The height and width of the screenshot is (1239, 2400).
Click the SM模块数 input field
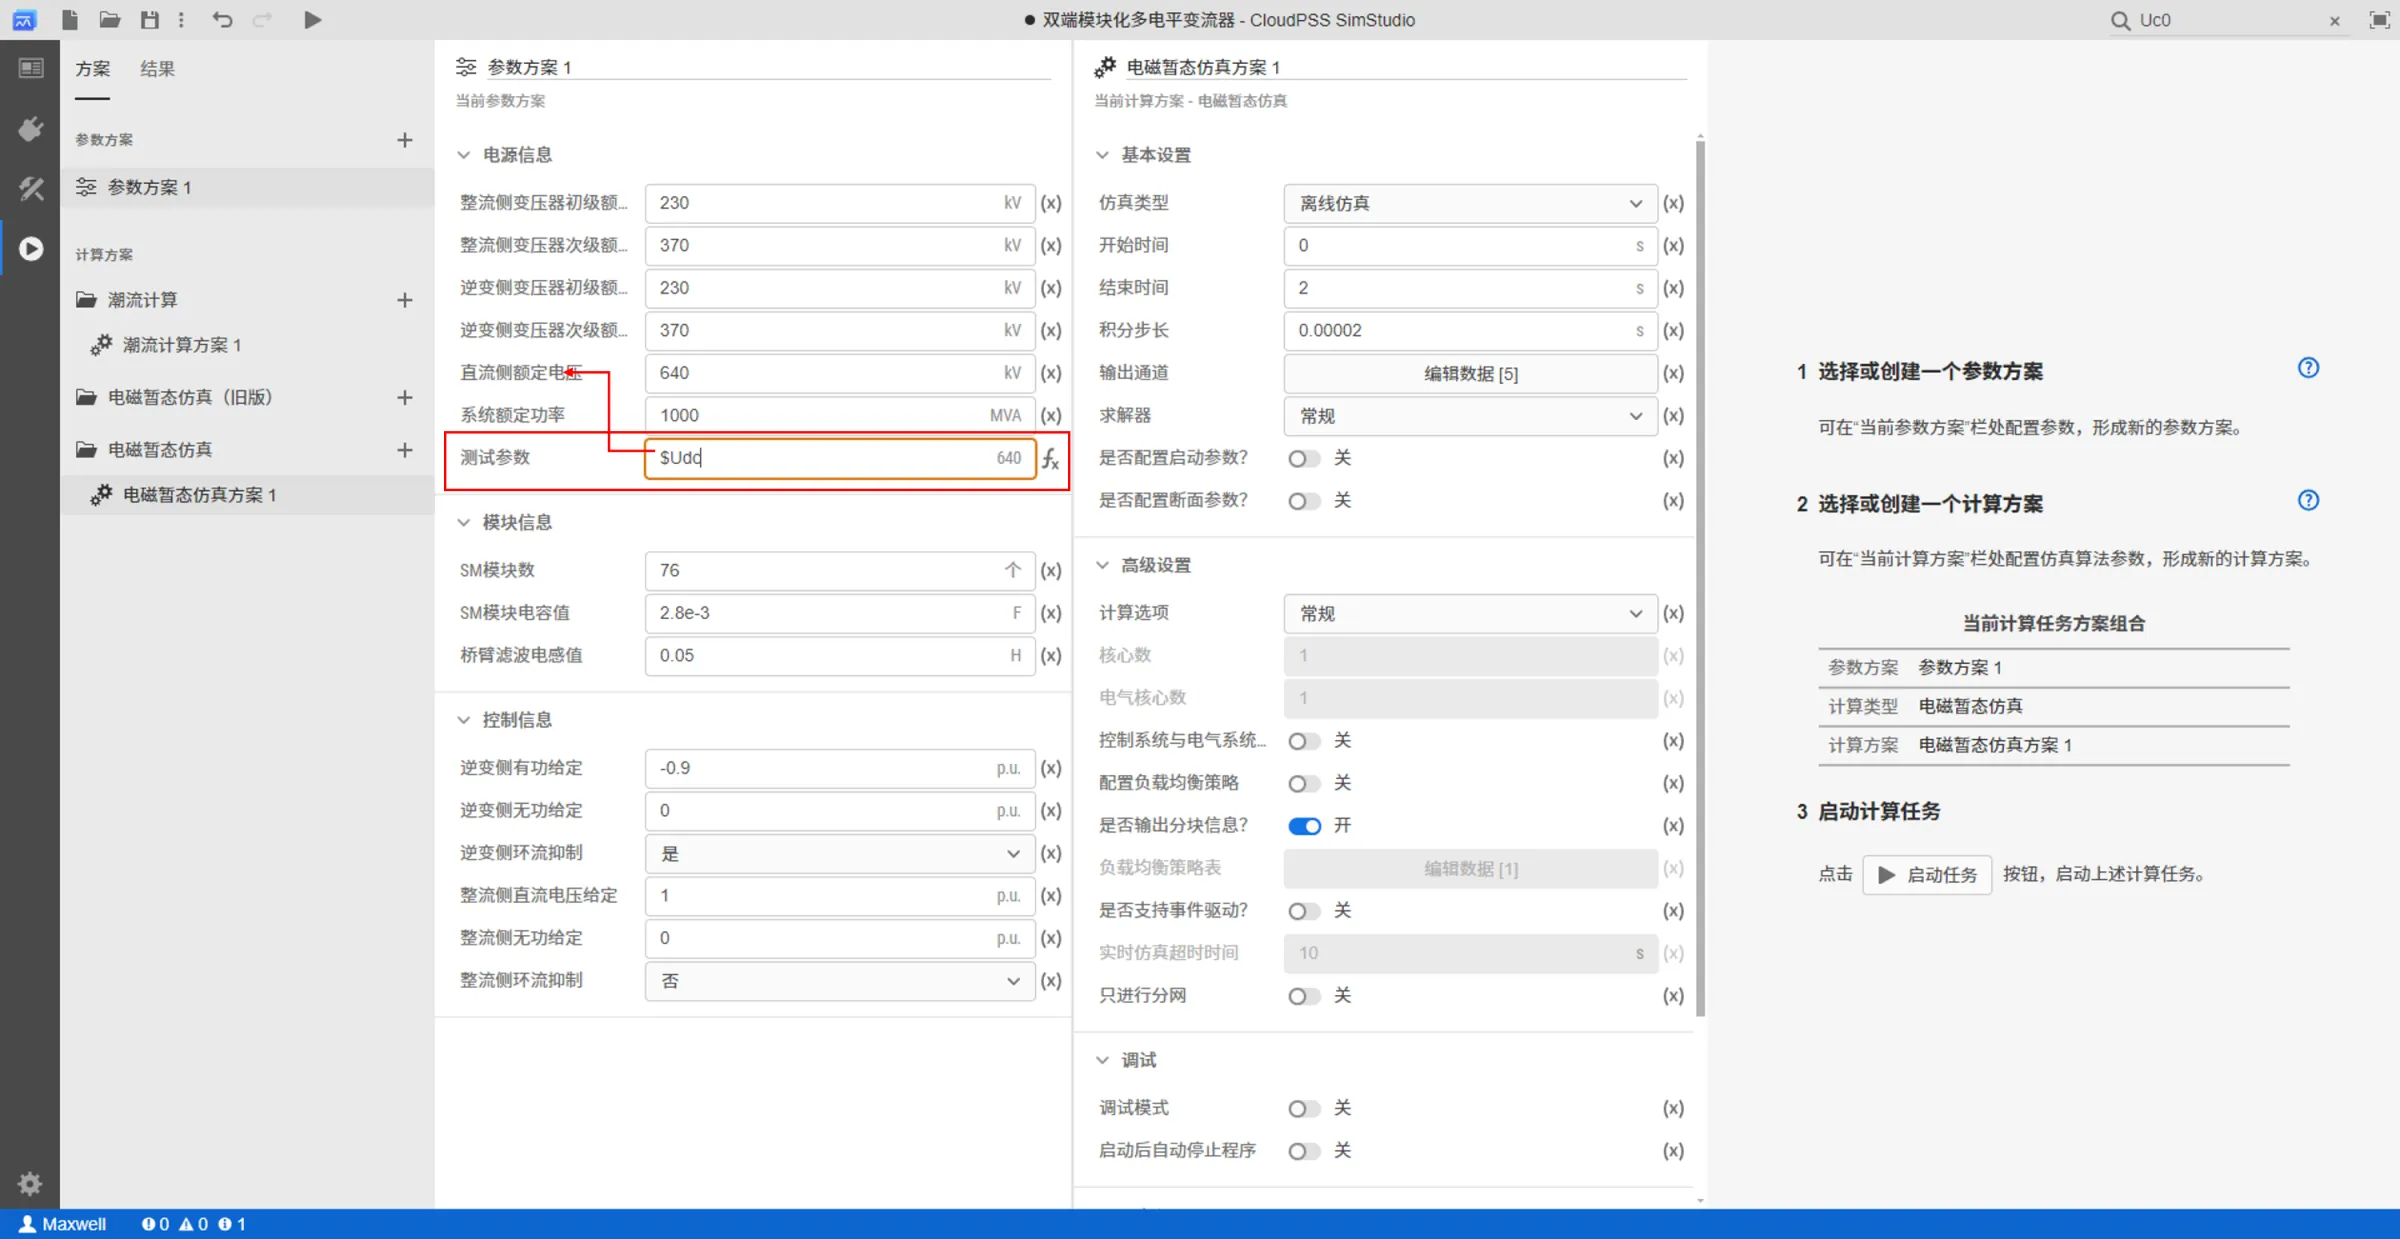pyautogui.click(x=840, y=570)
